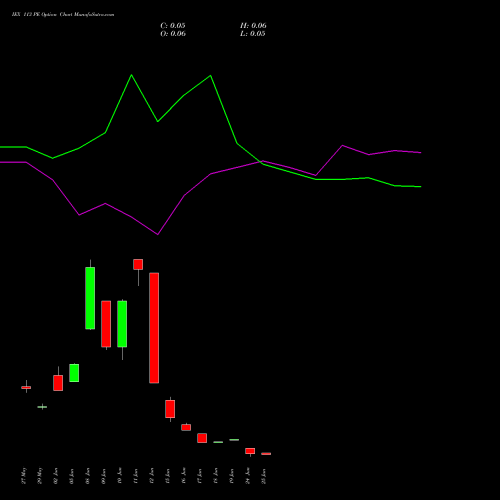Select the red candlestick above 02 Jun
This screenshot has width=500, height=500.
(58, 383)
